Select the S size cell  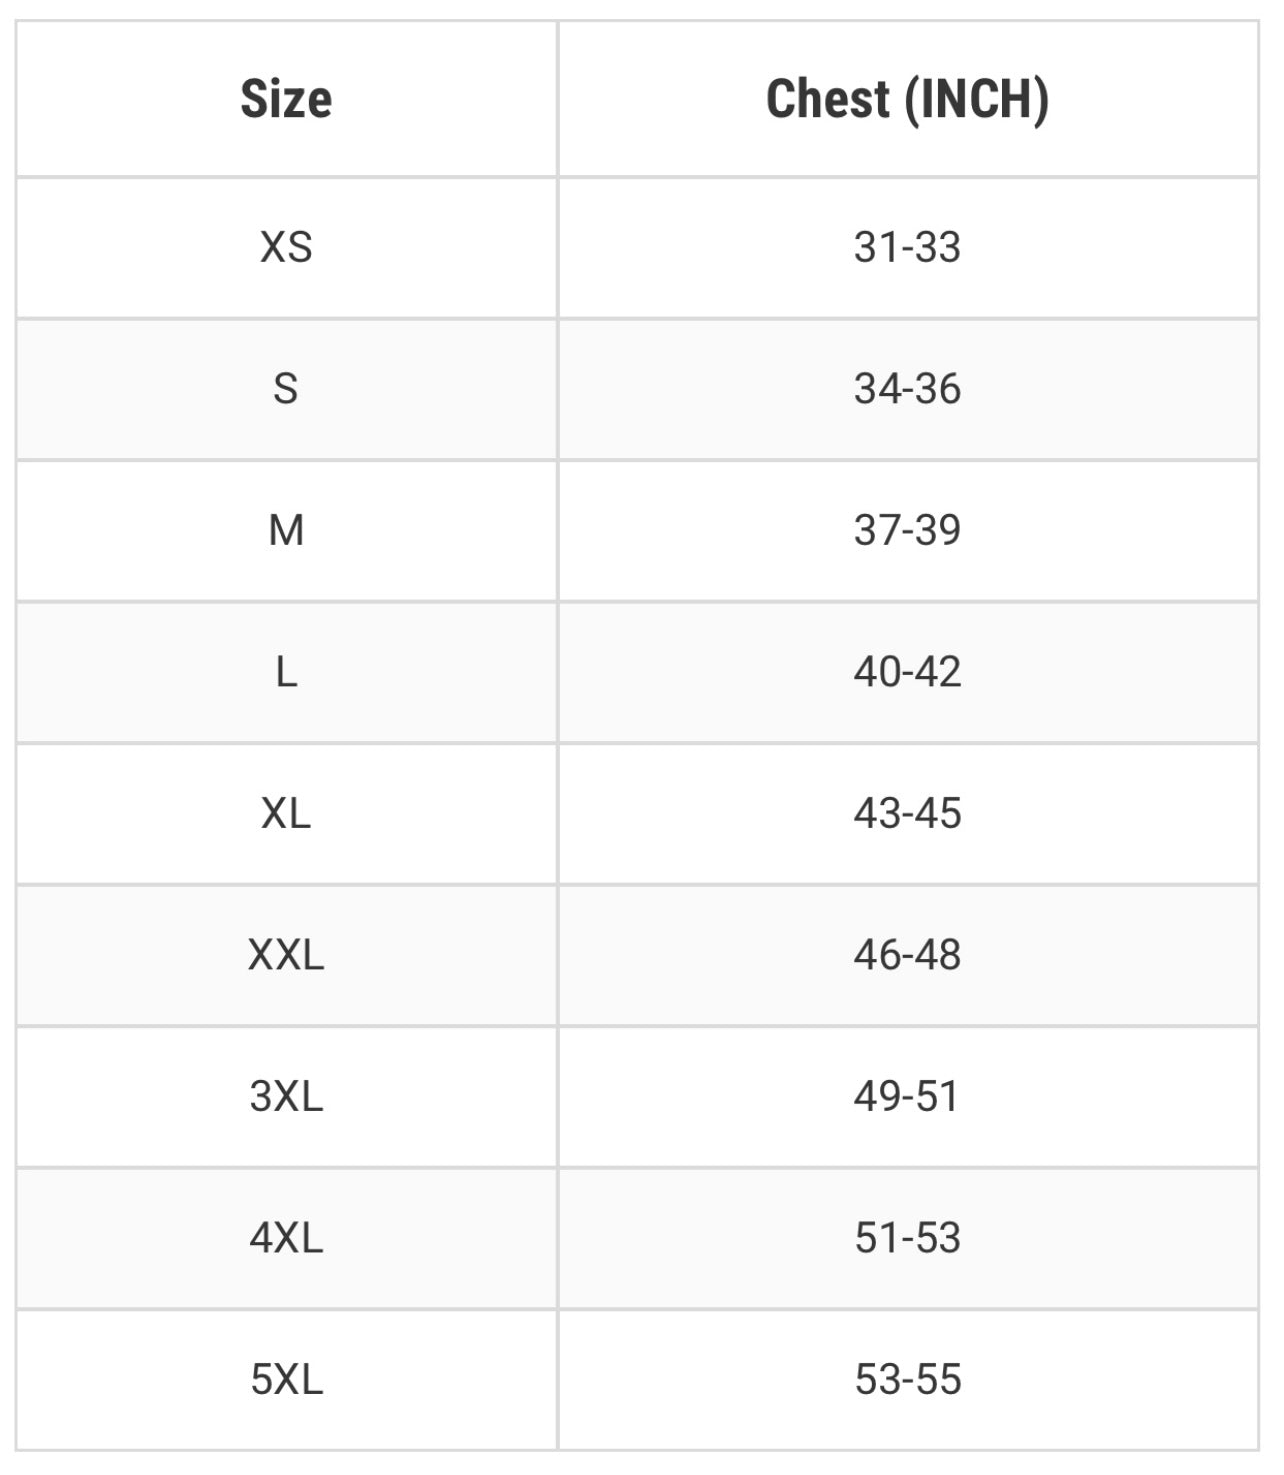[286, 389]
